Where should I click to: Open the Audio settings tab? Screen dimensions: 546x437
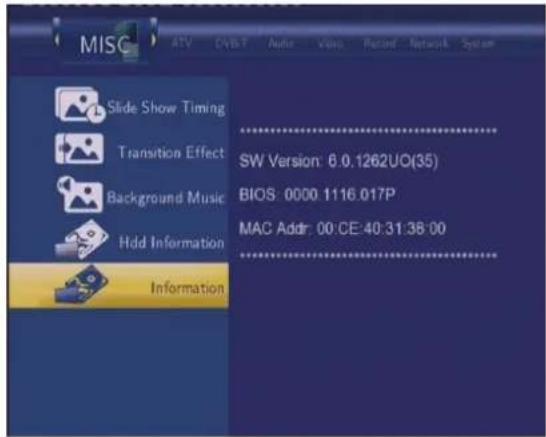click(x=281, y=44)
